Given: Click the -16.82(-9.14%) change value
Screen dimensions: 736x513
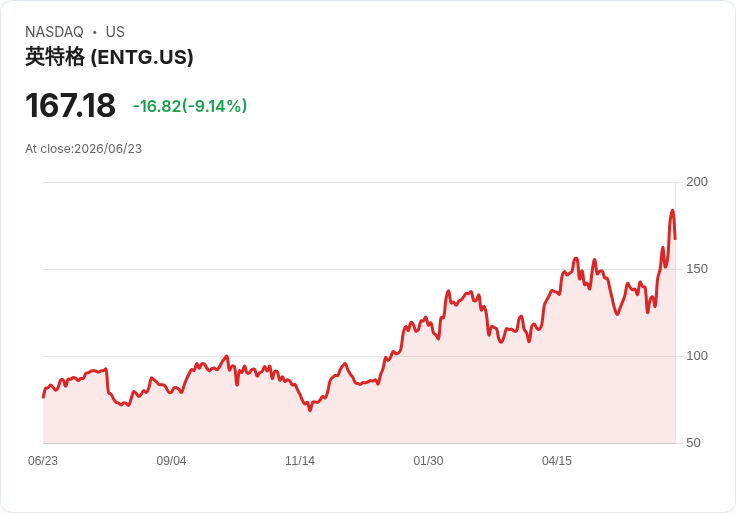Looking at the screenshot, I should tap(190, 106).
